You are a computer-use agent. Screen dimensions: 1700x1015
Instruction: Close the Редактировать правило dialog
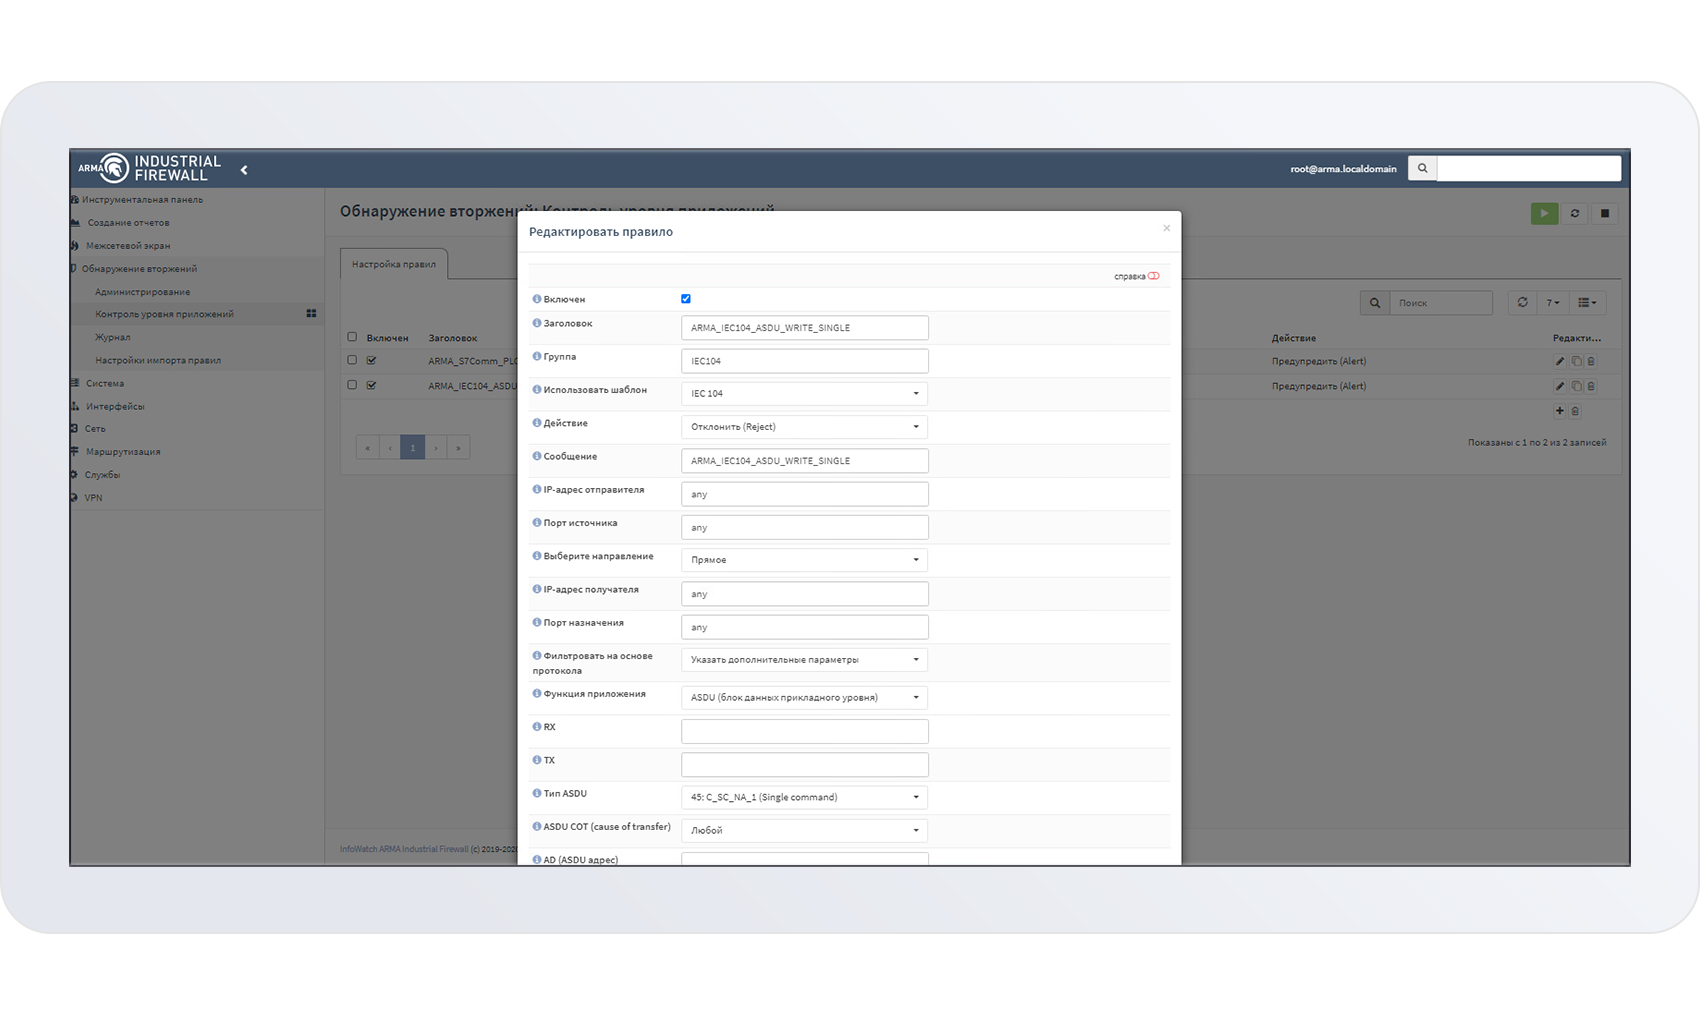coord(1166,229)
